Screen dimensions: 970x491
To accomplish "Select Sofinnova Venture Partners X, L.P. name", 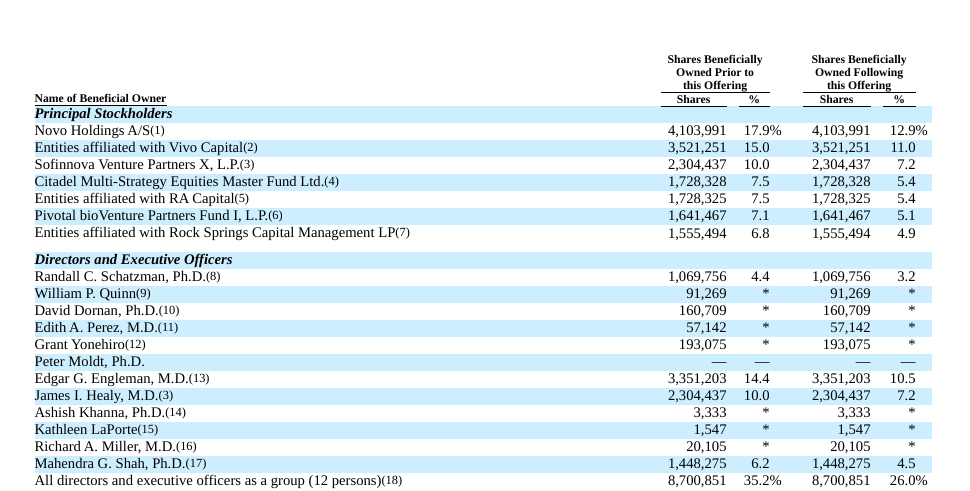I will (137, 164).
